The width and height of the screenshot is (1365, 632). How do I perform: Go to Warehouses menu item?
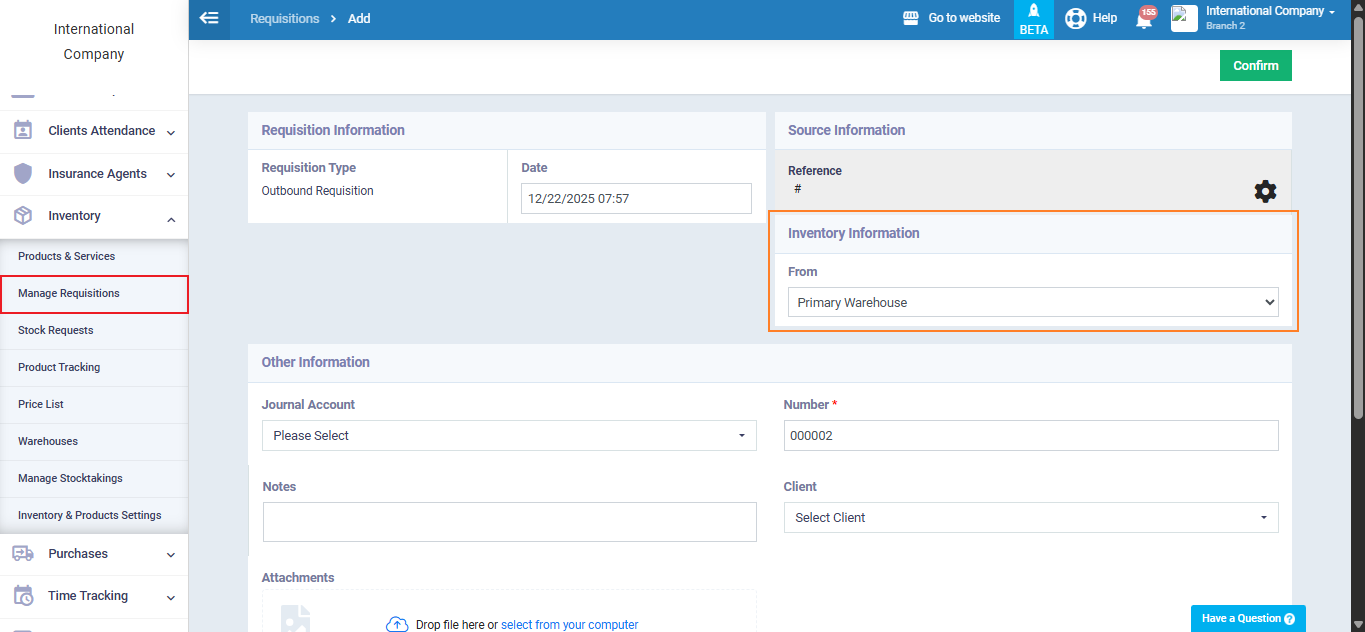tap(48, 441)
